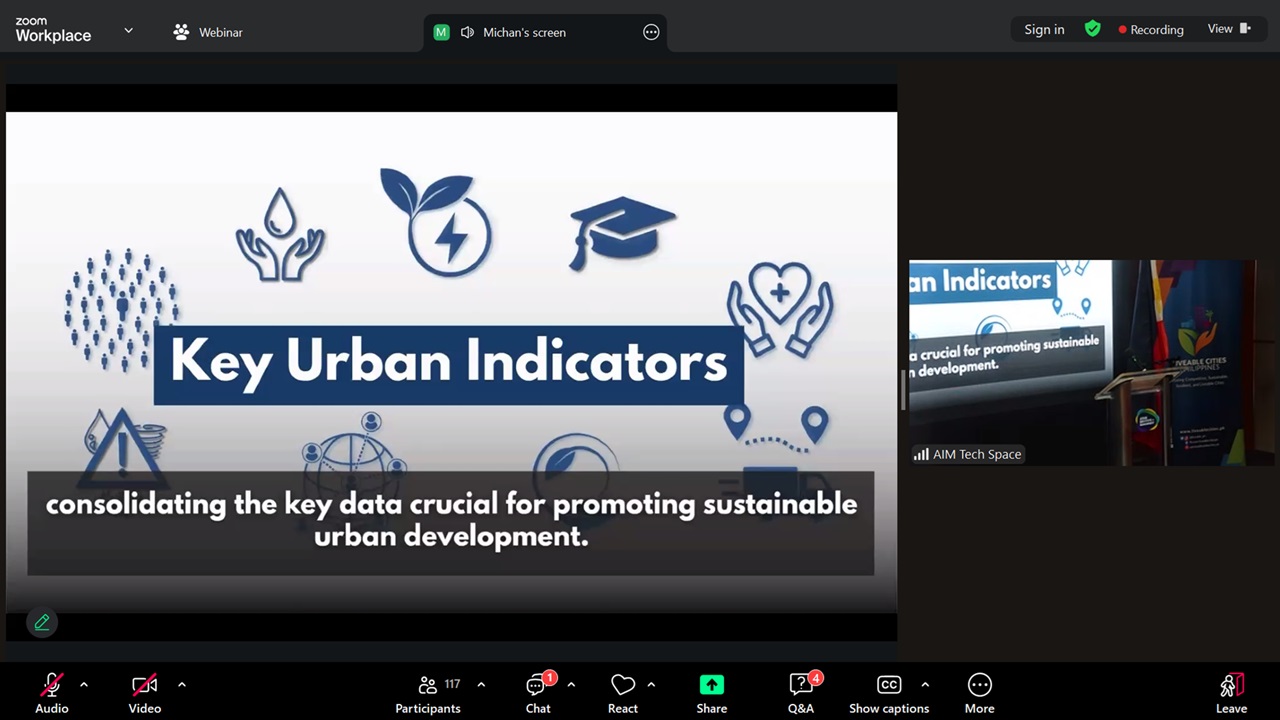
Task: Click the green annotate pencil icon
Action: [42, 622]
